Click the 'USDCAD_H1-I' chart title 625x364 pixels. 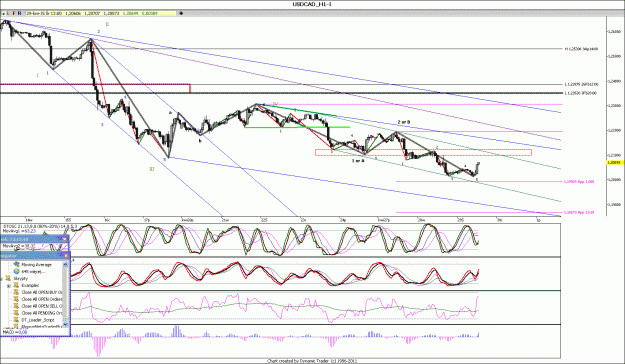point(312,4)
